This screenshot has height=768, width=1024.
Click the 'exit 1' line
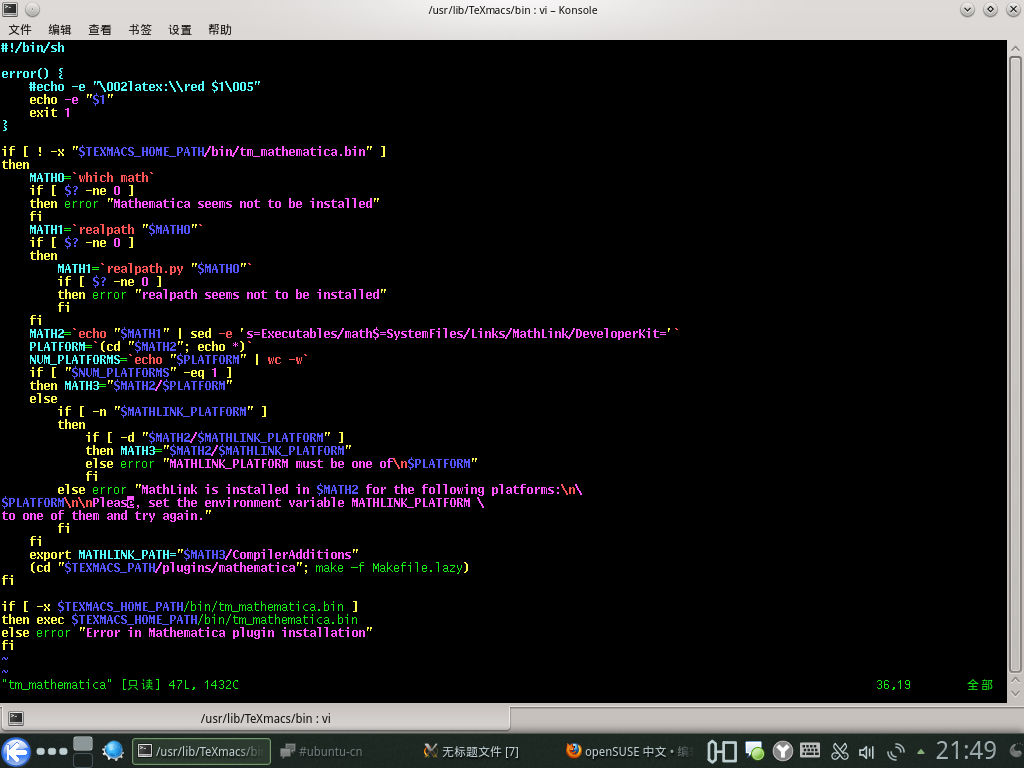[50, 112]
